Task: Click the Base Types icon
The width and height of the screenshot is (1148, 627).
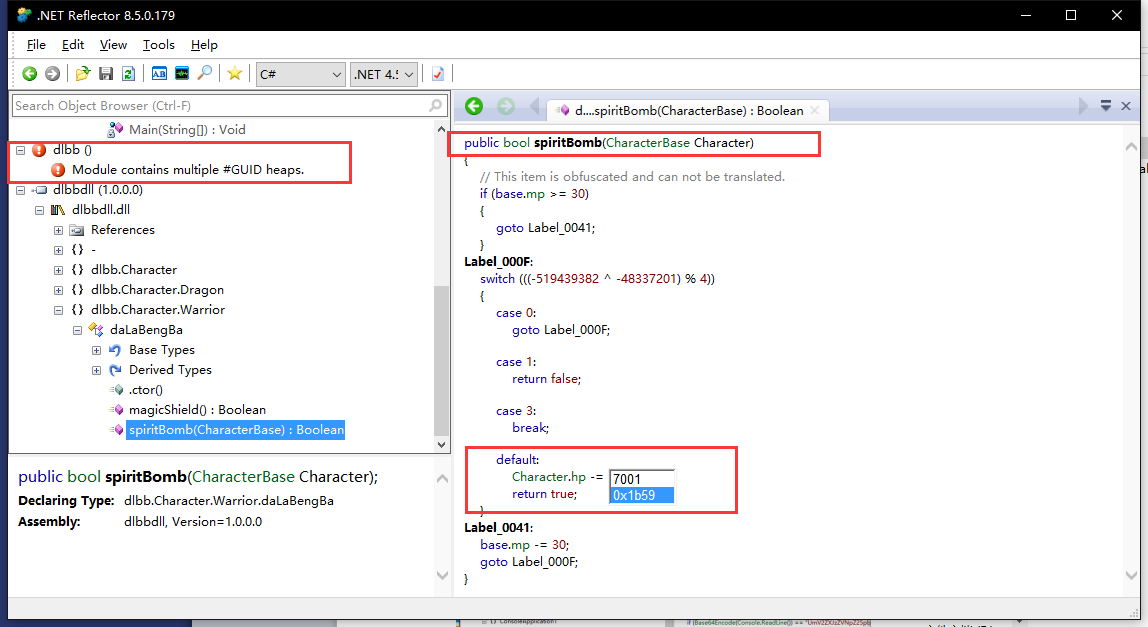Action: (x=115, y=350)
